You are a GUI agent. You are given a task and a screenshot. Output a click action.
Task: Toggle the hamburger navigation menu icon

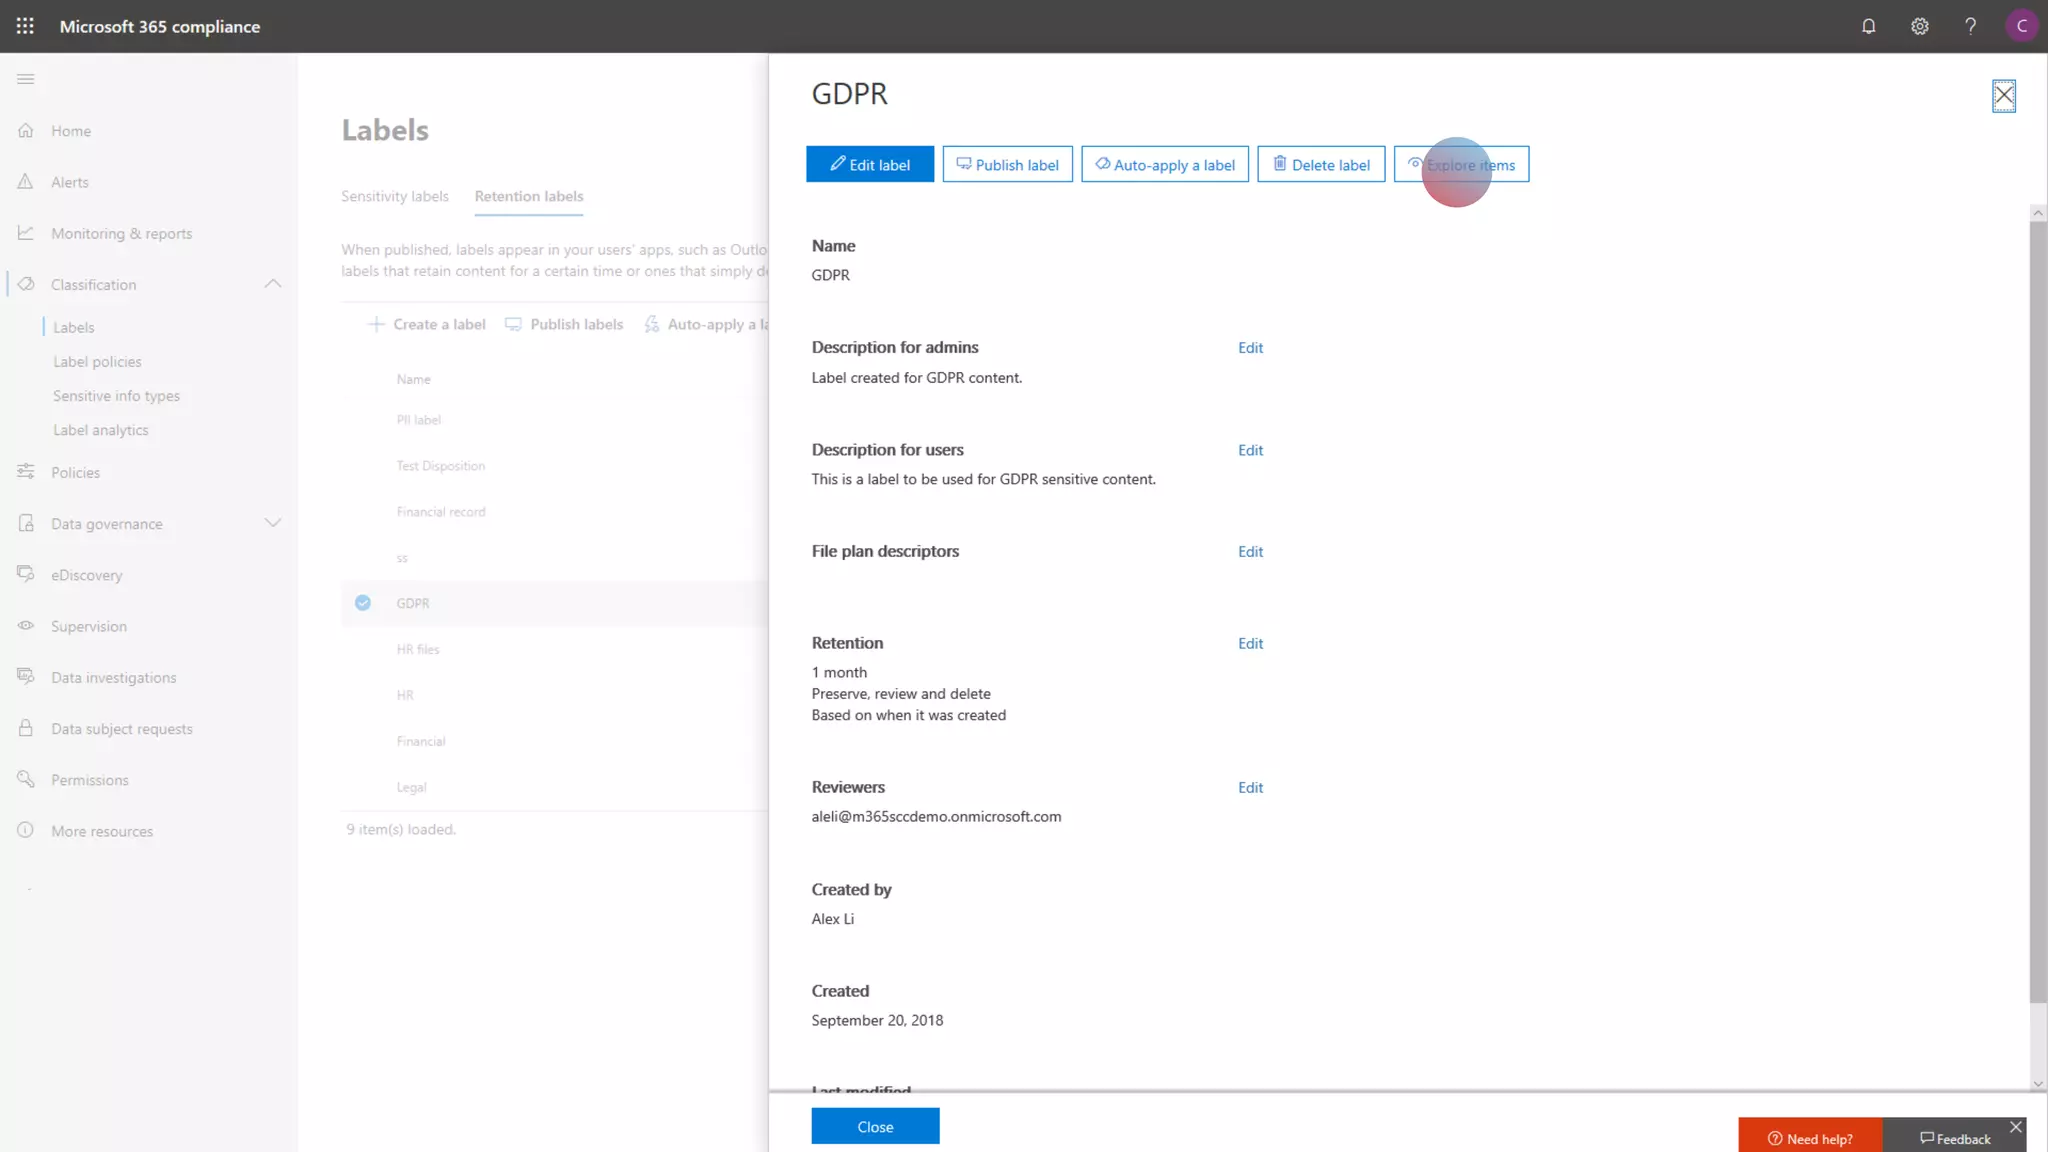coord(26,79)
